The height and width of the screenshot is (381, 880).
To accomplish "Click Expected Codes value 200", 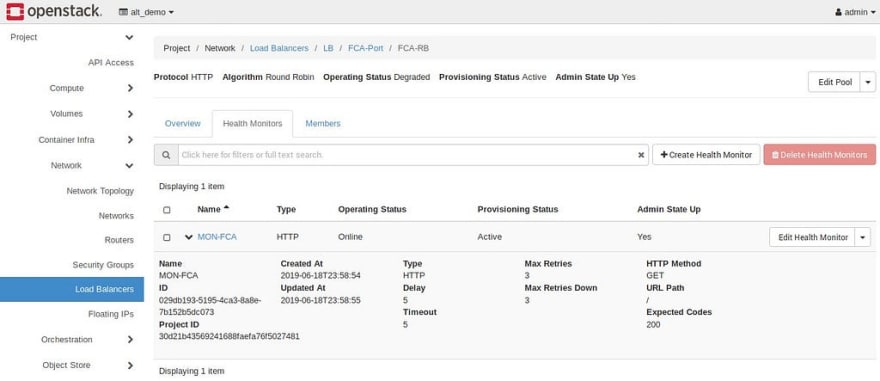I will point(653,324).
